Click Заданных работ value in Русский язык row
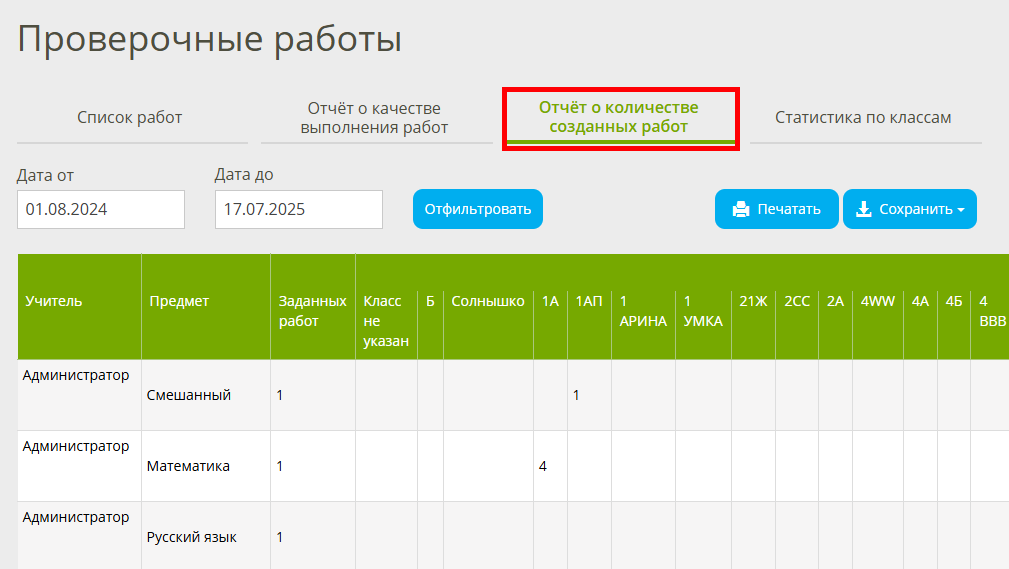Viewport: 1009px width, 569px height. tap(280, 537)
